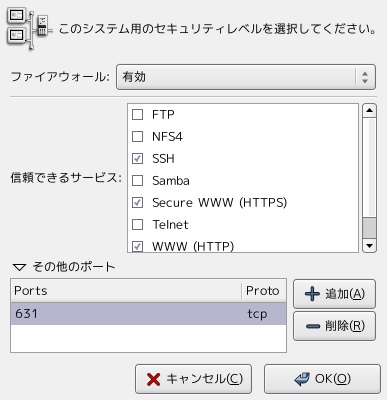Enable the FTP service checkbox
This screenshot has height=400, width=387.
(x=138, y=115)
